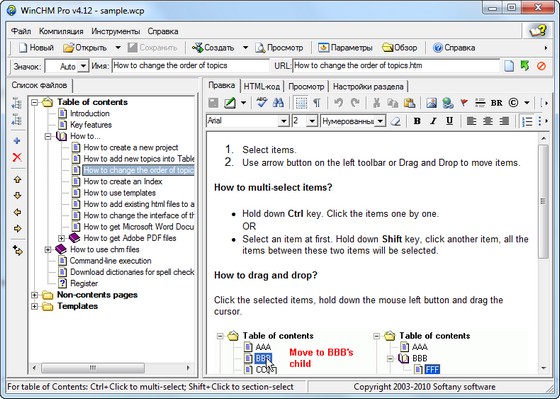The height and width of the screenshot is (399, 560).
Task: Click the binoculars find icon
Action: tap(278, 103)
